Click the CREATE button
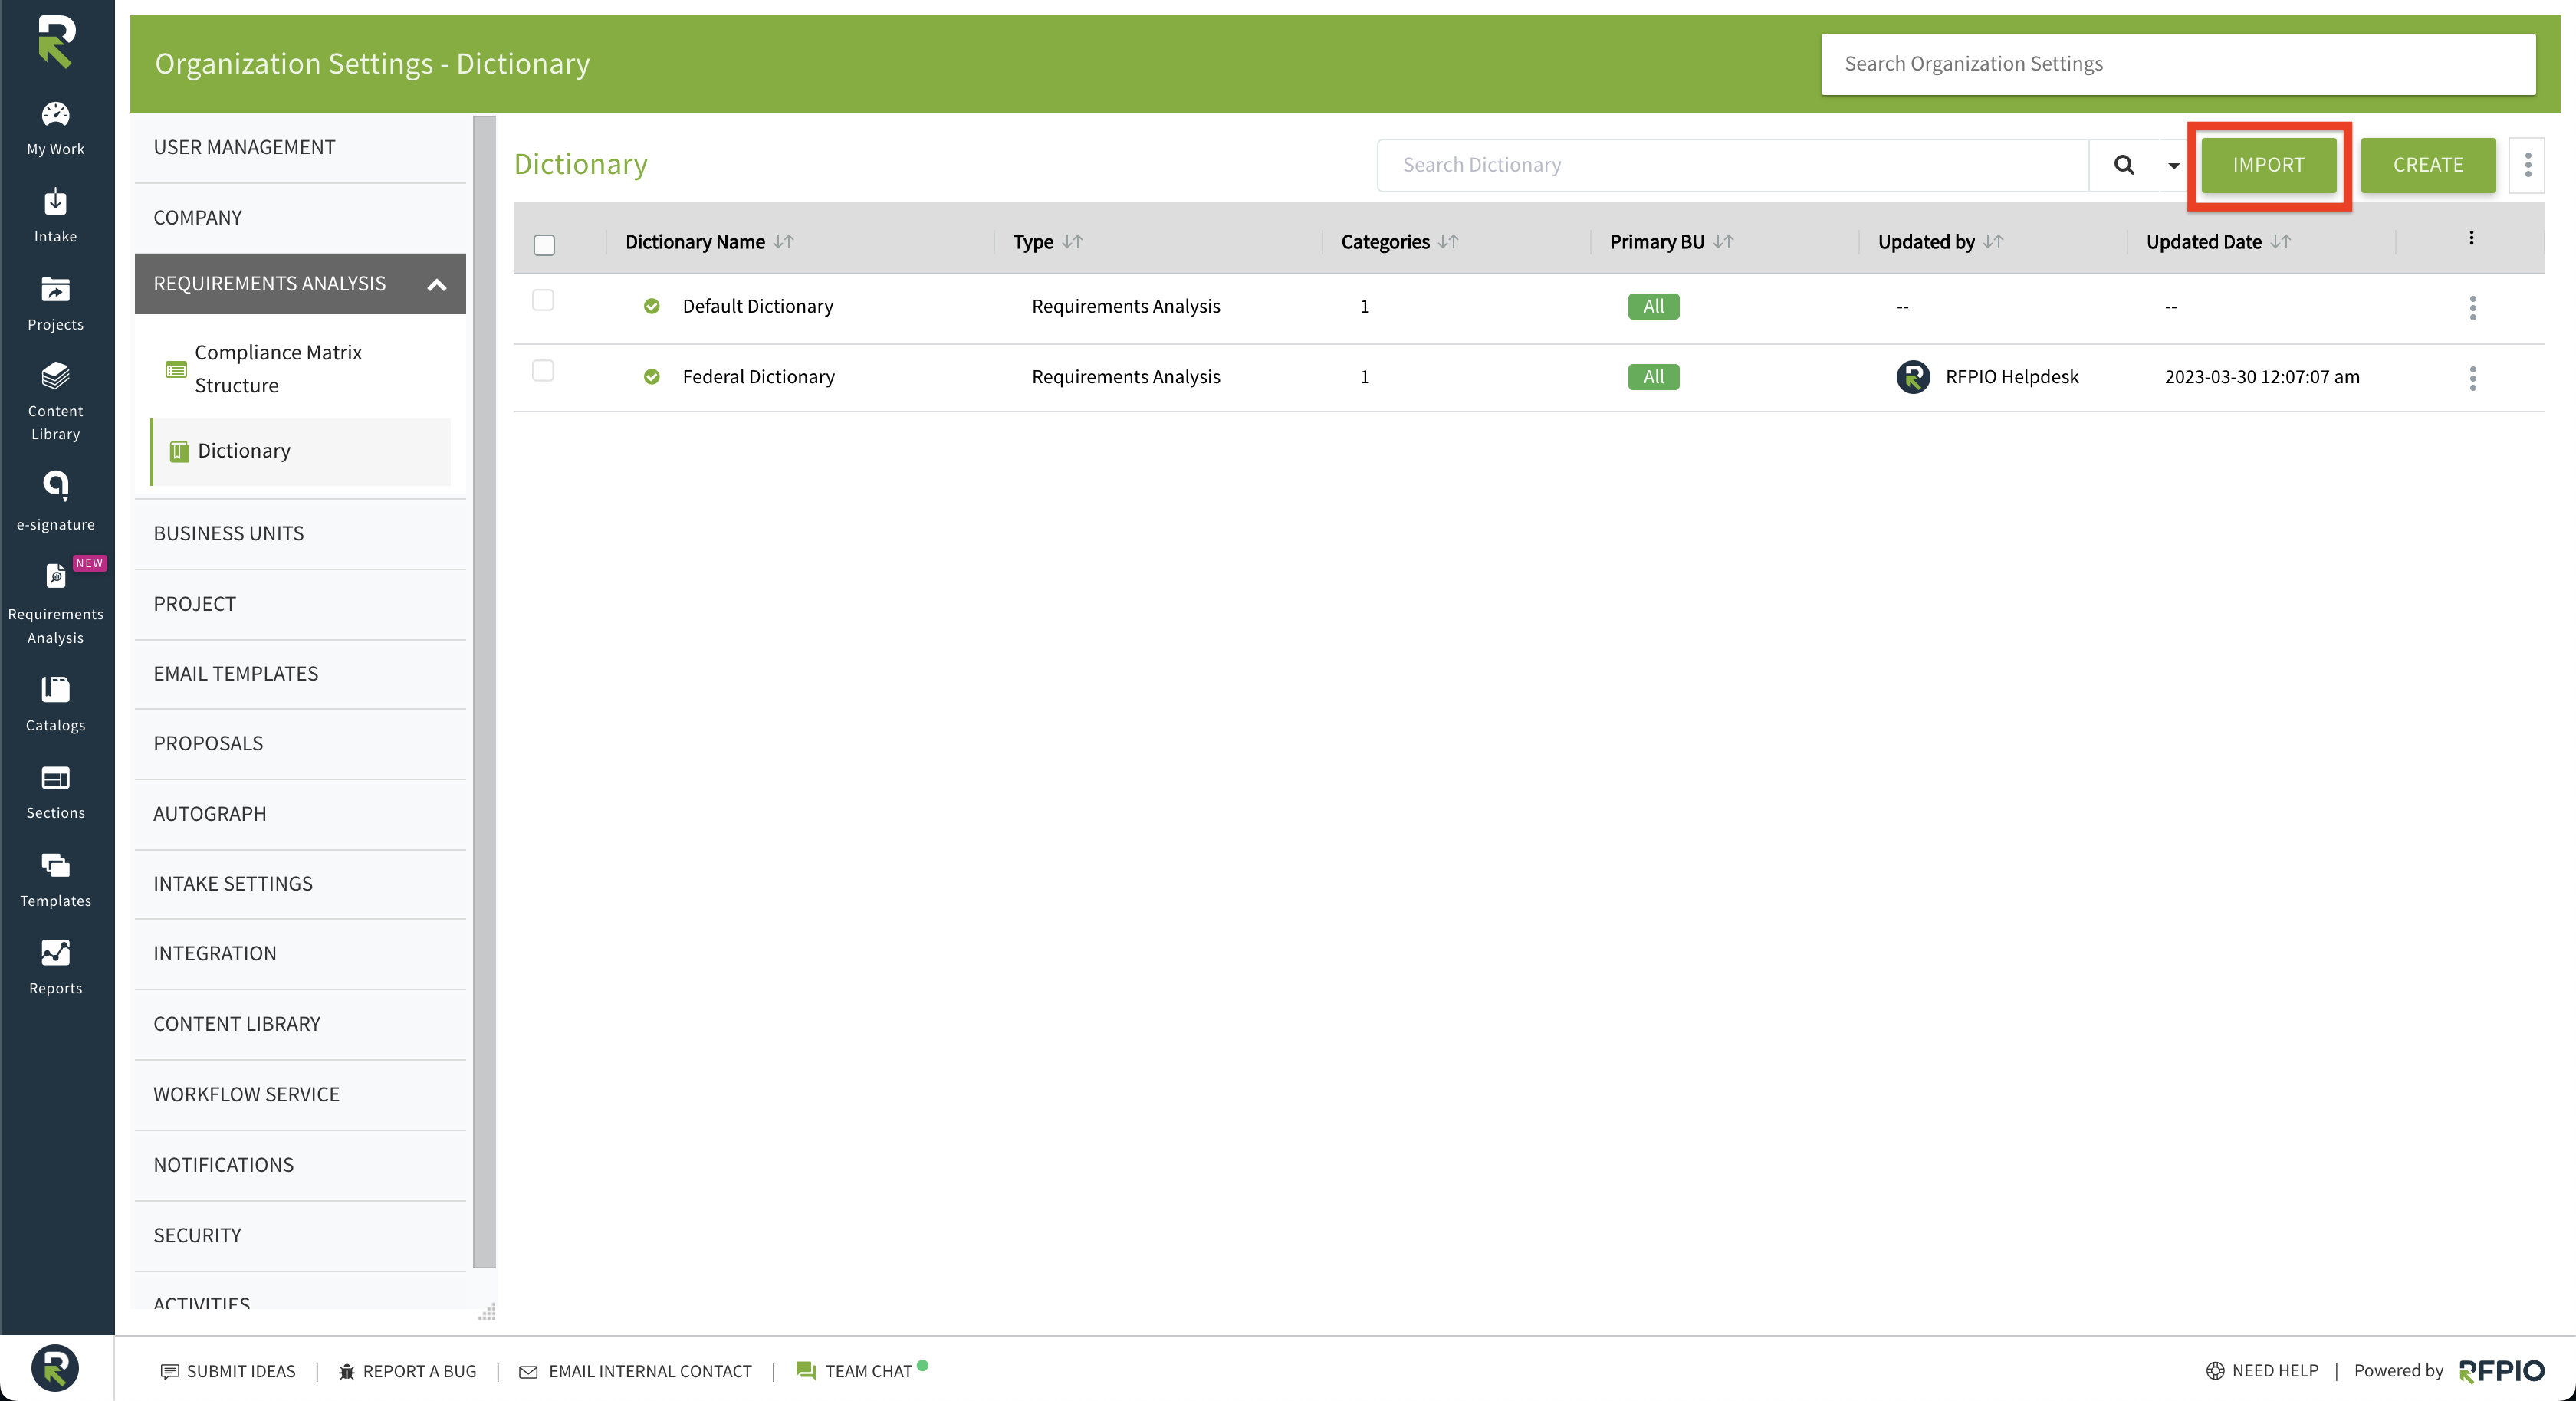The height and width of the screenshot is (1401, 2576). click(x=2428, y=165)
